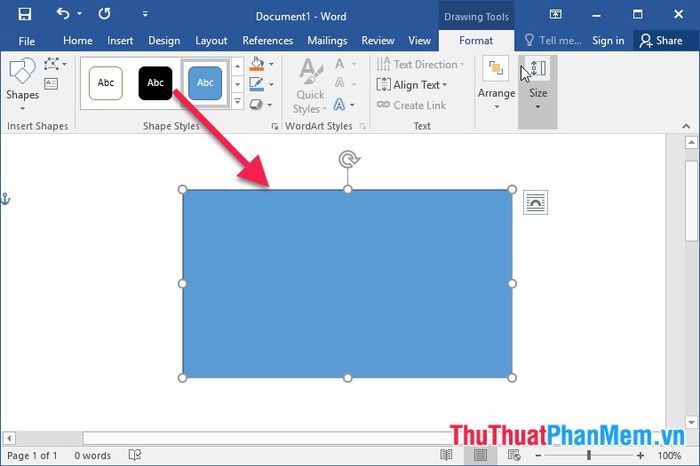Click the Tell me search box
The height and width of the screenshot is (466, 700).
point(554,41)
